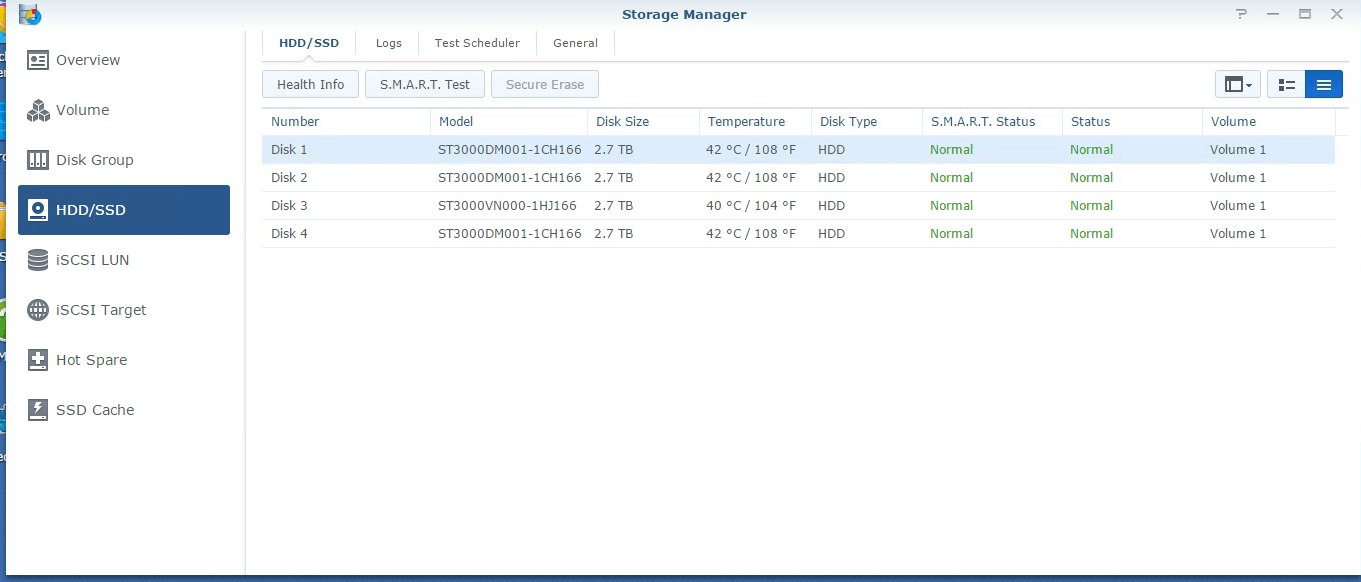Maximize the Storage Manager window

[1305, 14]
